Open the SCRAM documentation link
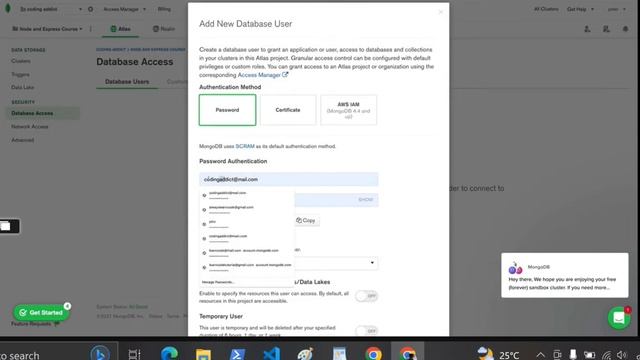640x360 pixels. coord(245,146)
